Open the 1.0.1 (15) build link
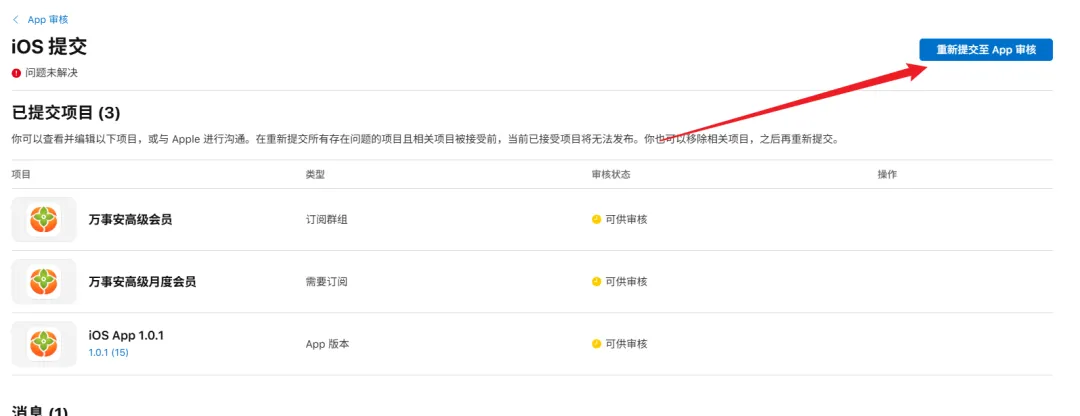 pos(108,352)
